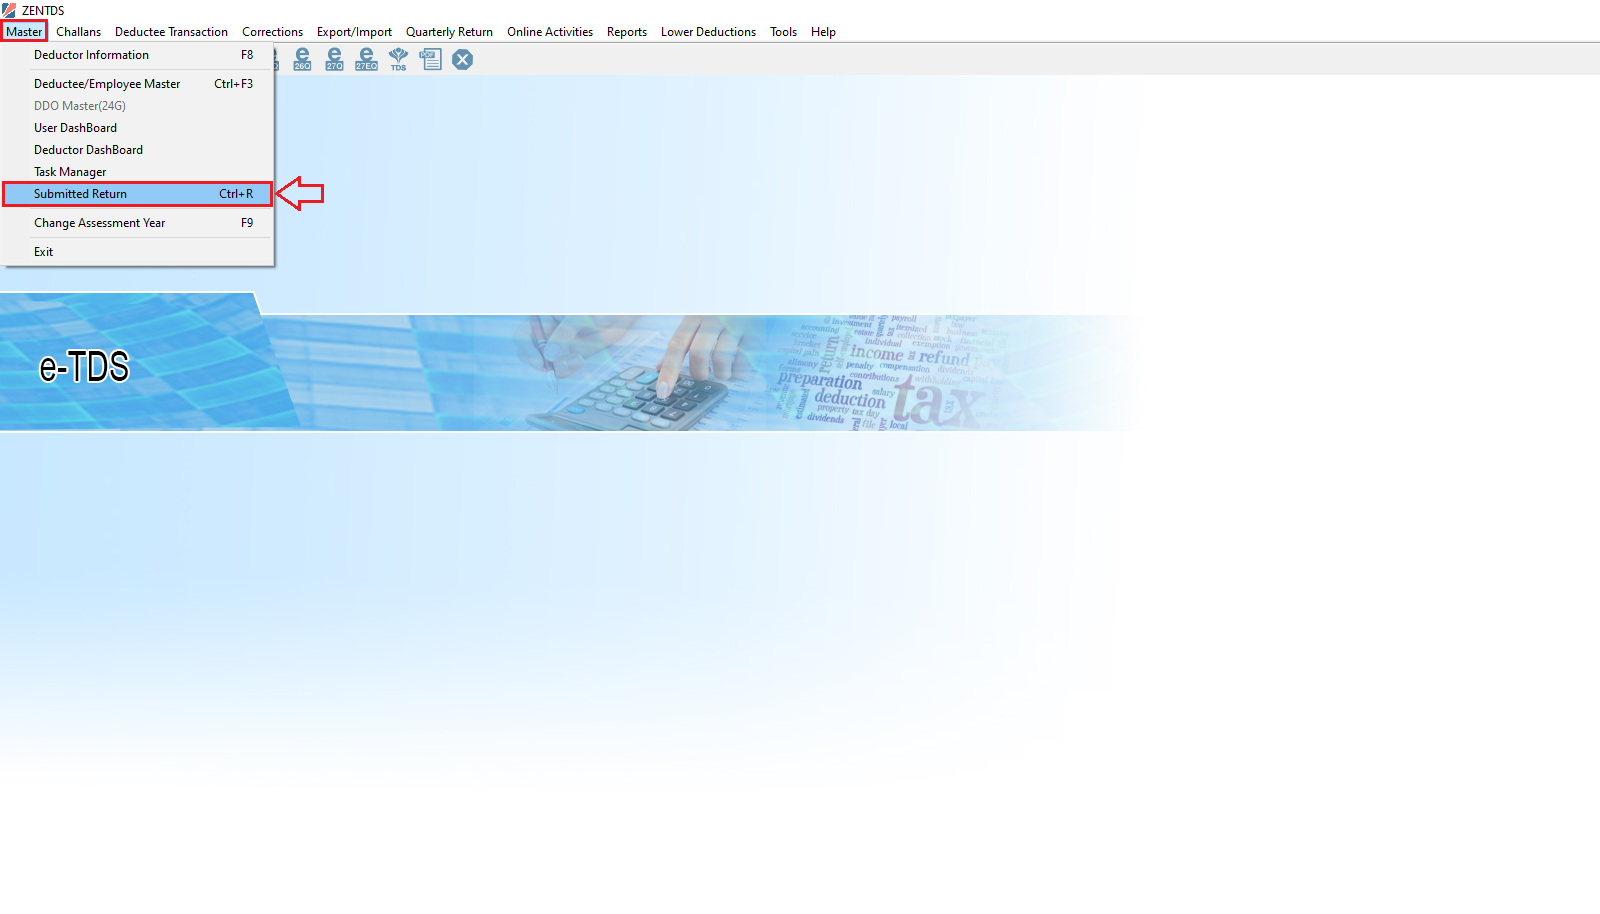Close the Master menu via its menu bar title
Viewport: 1600px width, 914px height.
(x=24, y=32)
